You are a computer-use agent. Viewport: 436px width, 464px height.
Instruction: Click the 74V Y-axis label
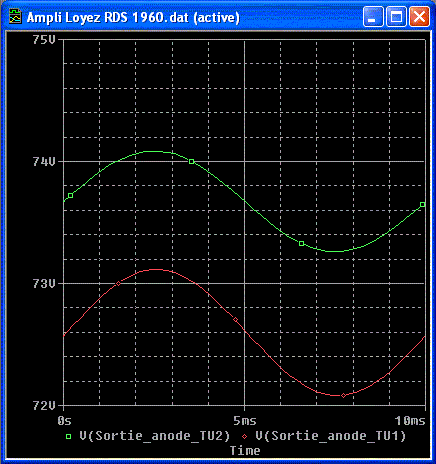pos(43,162)
